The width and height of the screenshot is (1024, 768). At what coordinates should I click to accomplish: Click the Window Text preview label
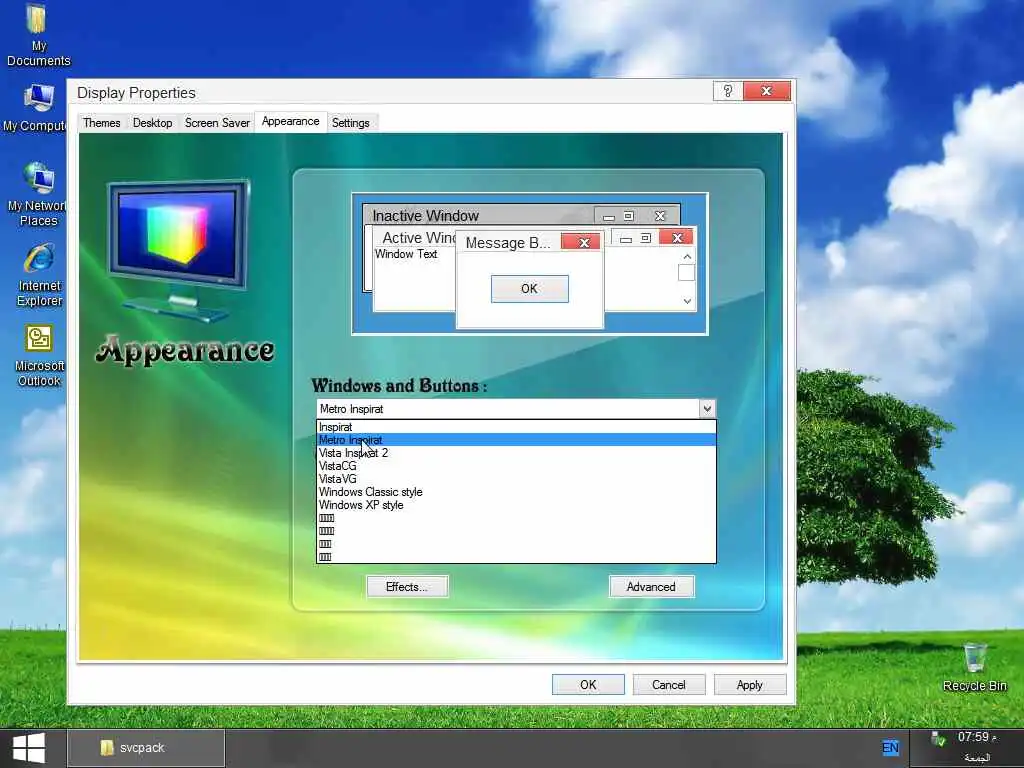tap(406, 254)
